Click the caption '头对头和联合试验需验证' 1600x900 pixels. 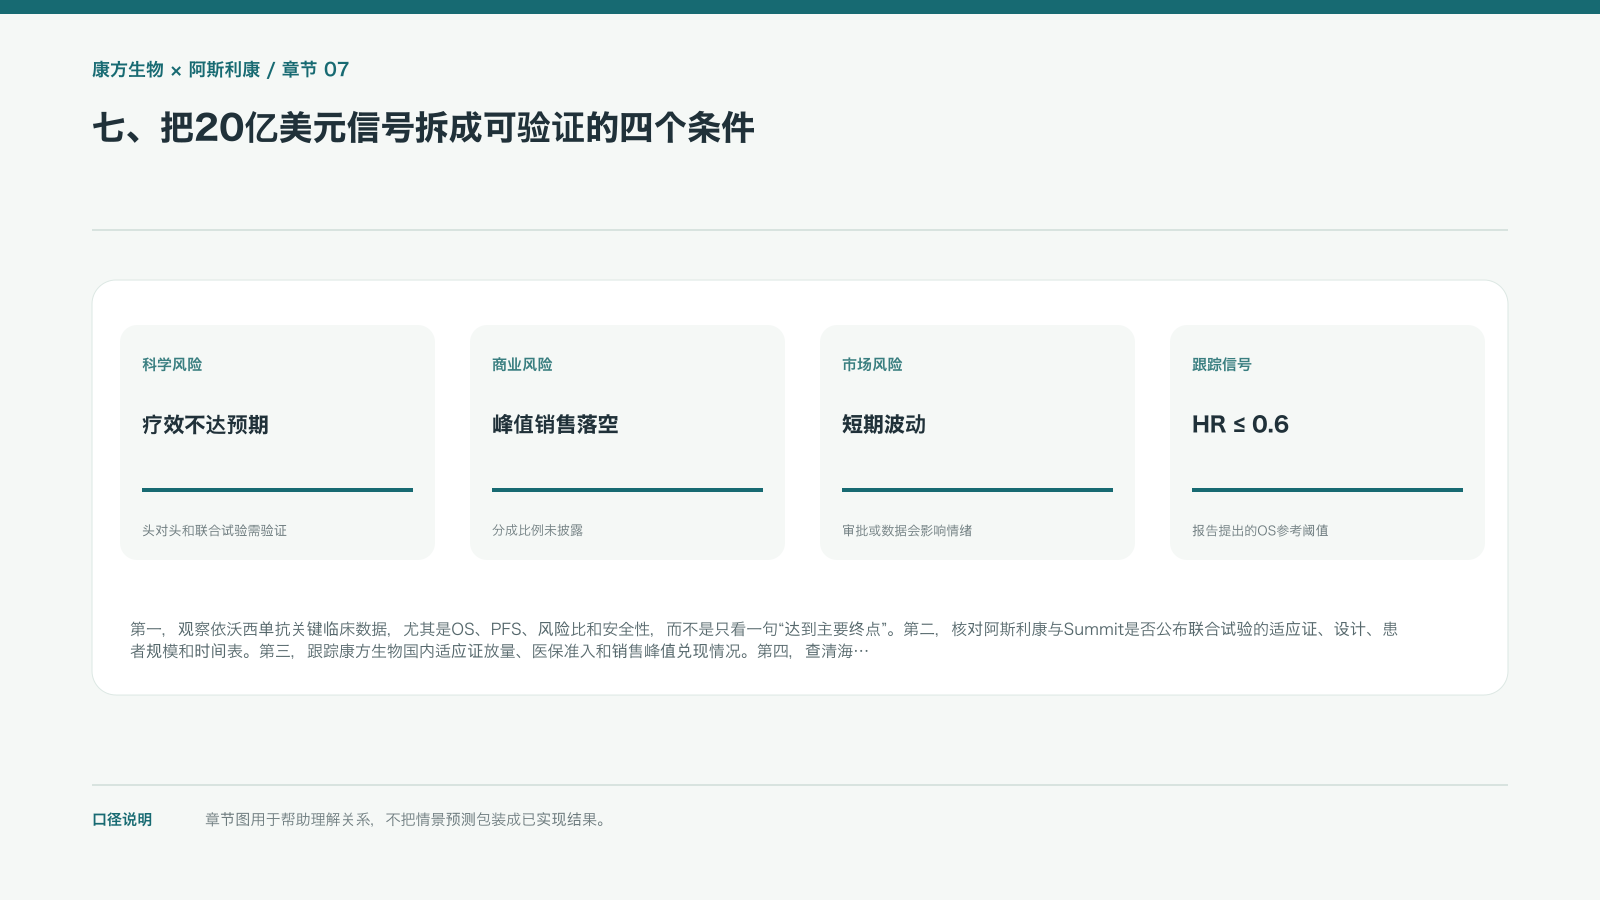(214, 531)
